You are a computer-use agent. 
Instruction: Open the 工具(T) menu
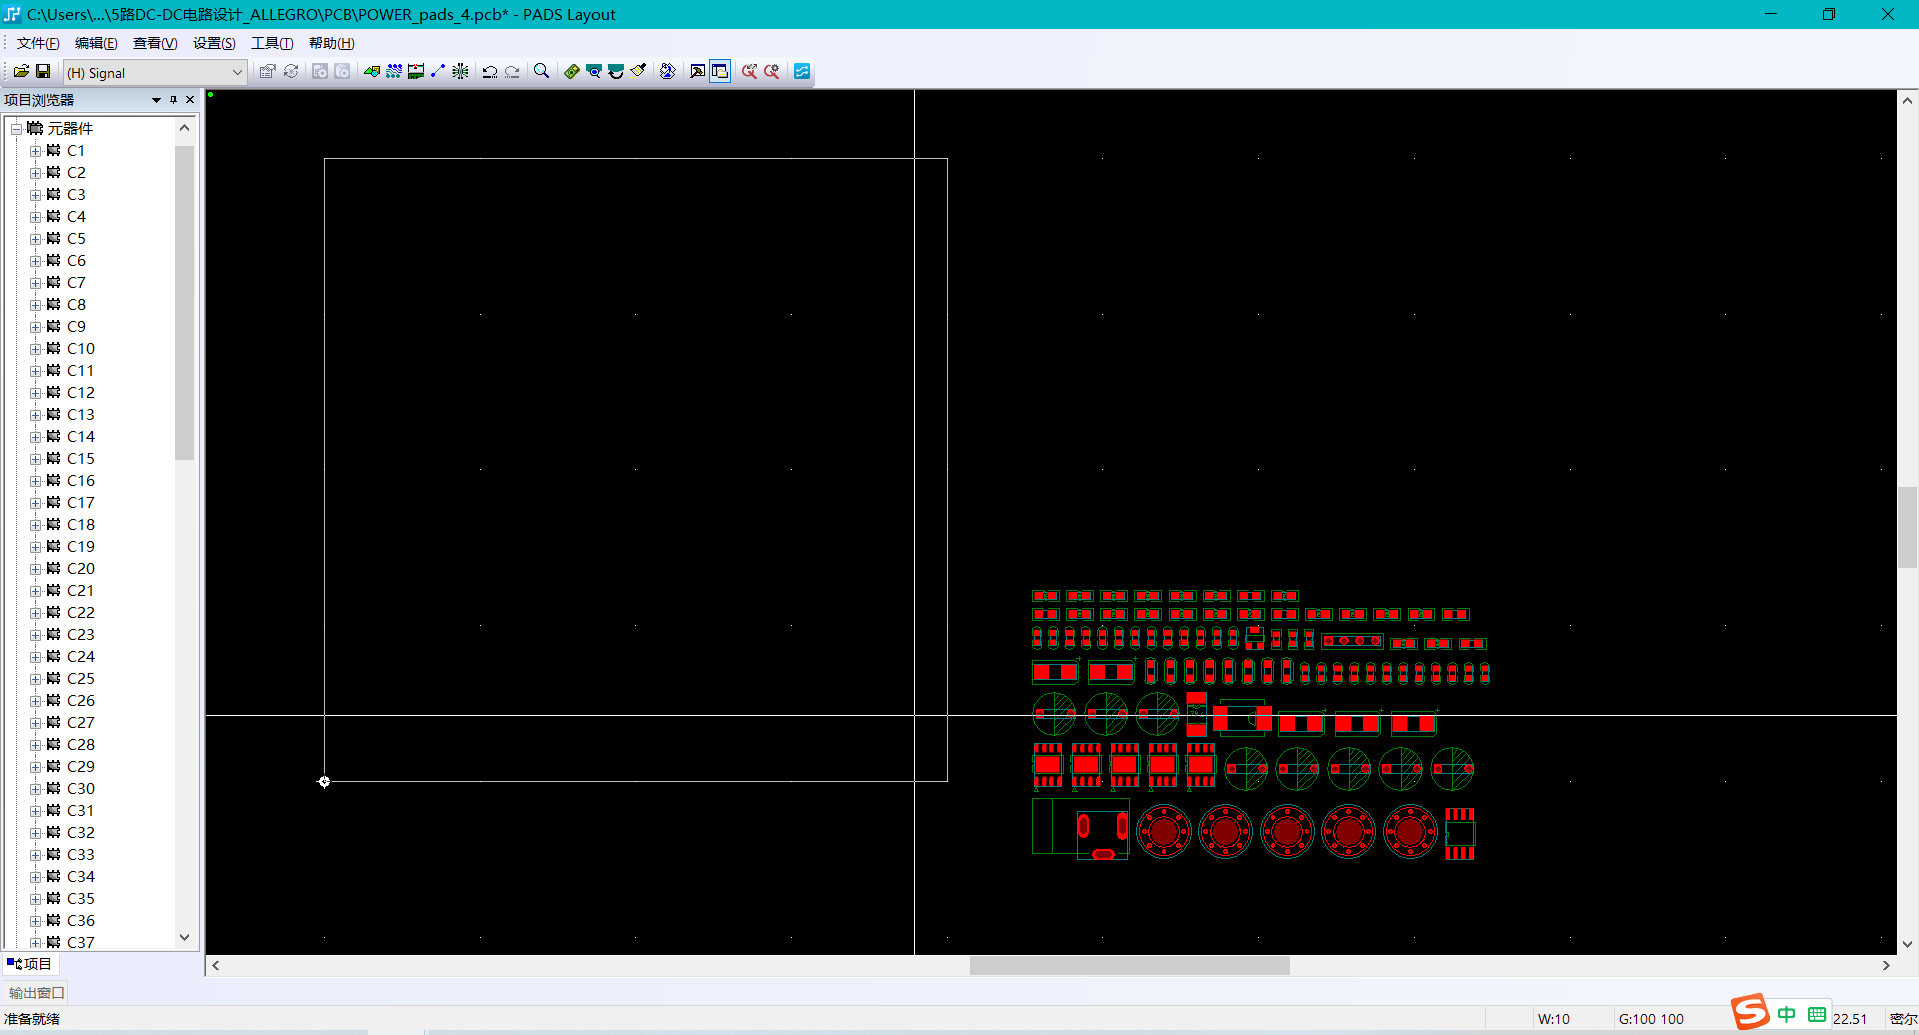tap(272, 43)
